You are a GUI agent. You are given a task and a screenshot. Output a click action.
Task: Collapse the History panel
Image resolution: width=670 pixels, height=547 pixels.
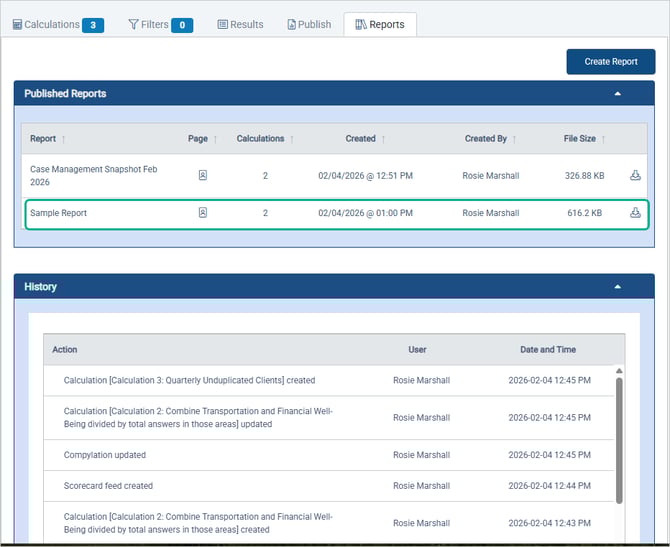617,287
